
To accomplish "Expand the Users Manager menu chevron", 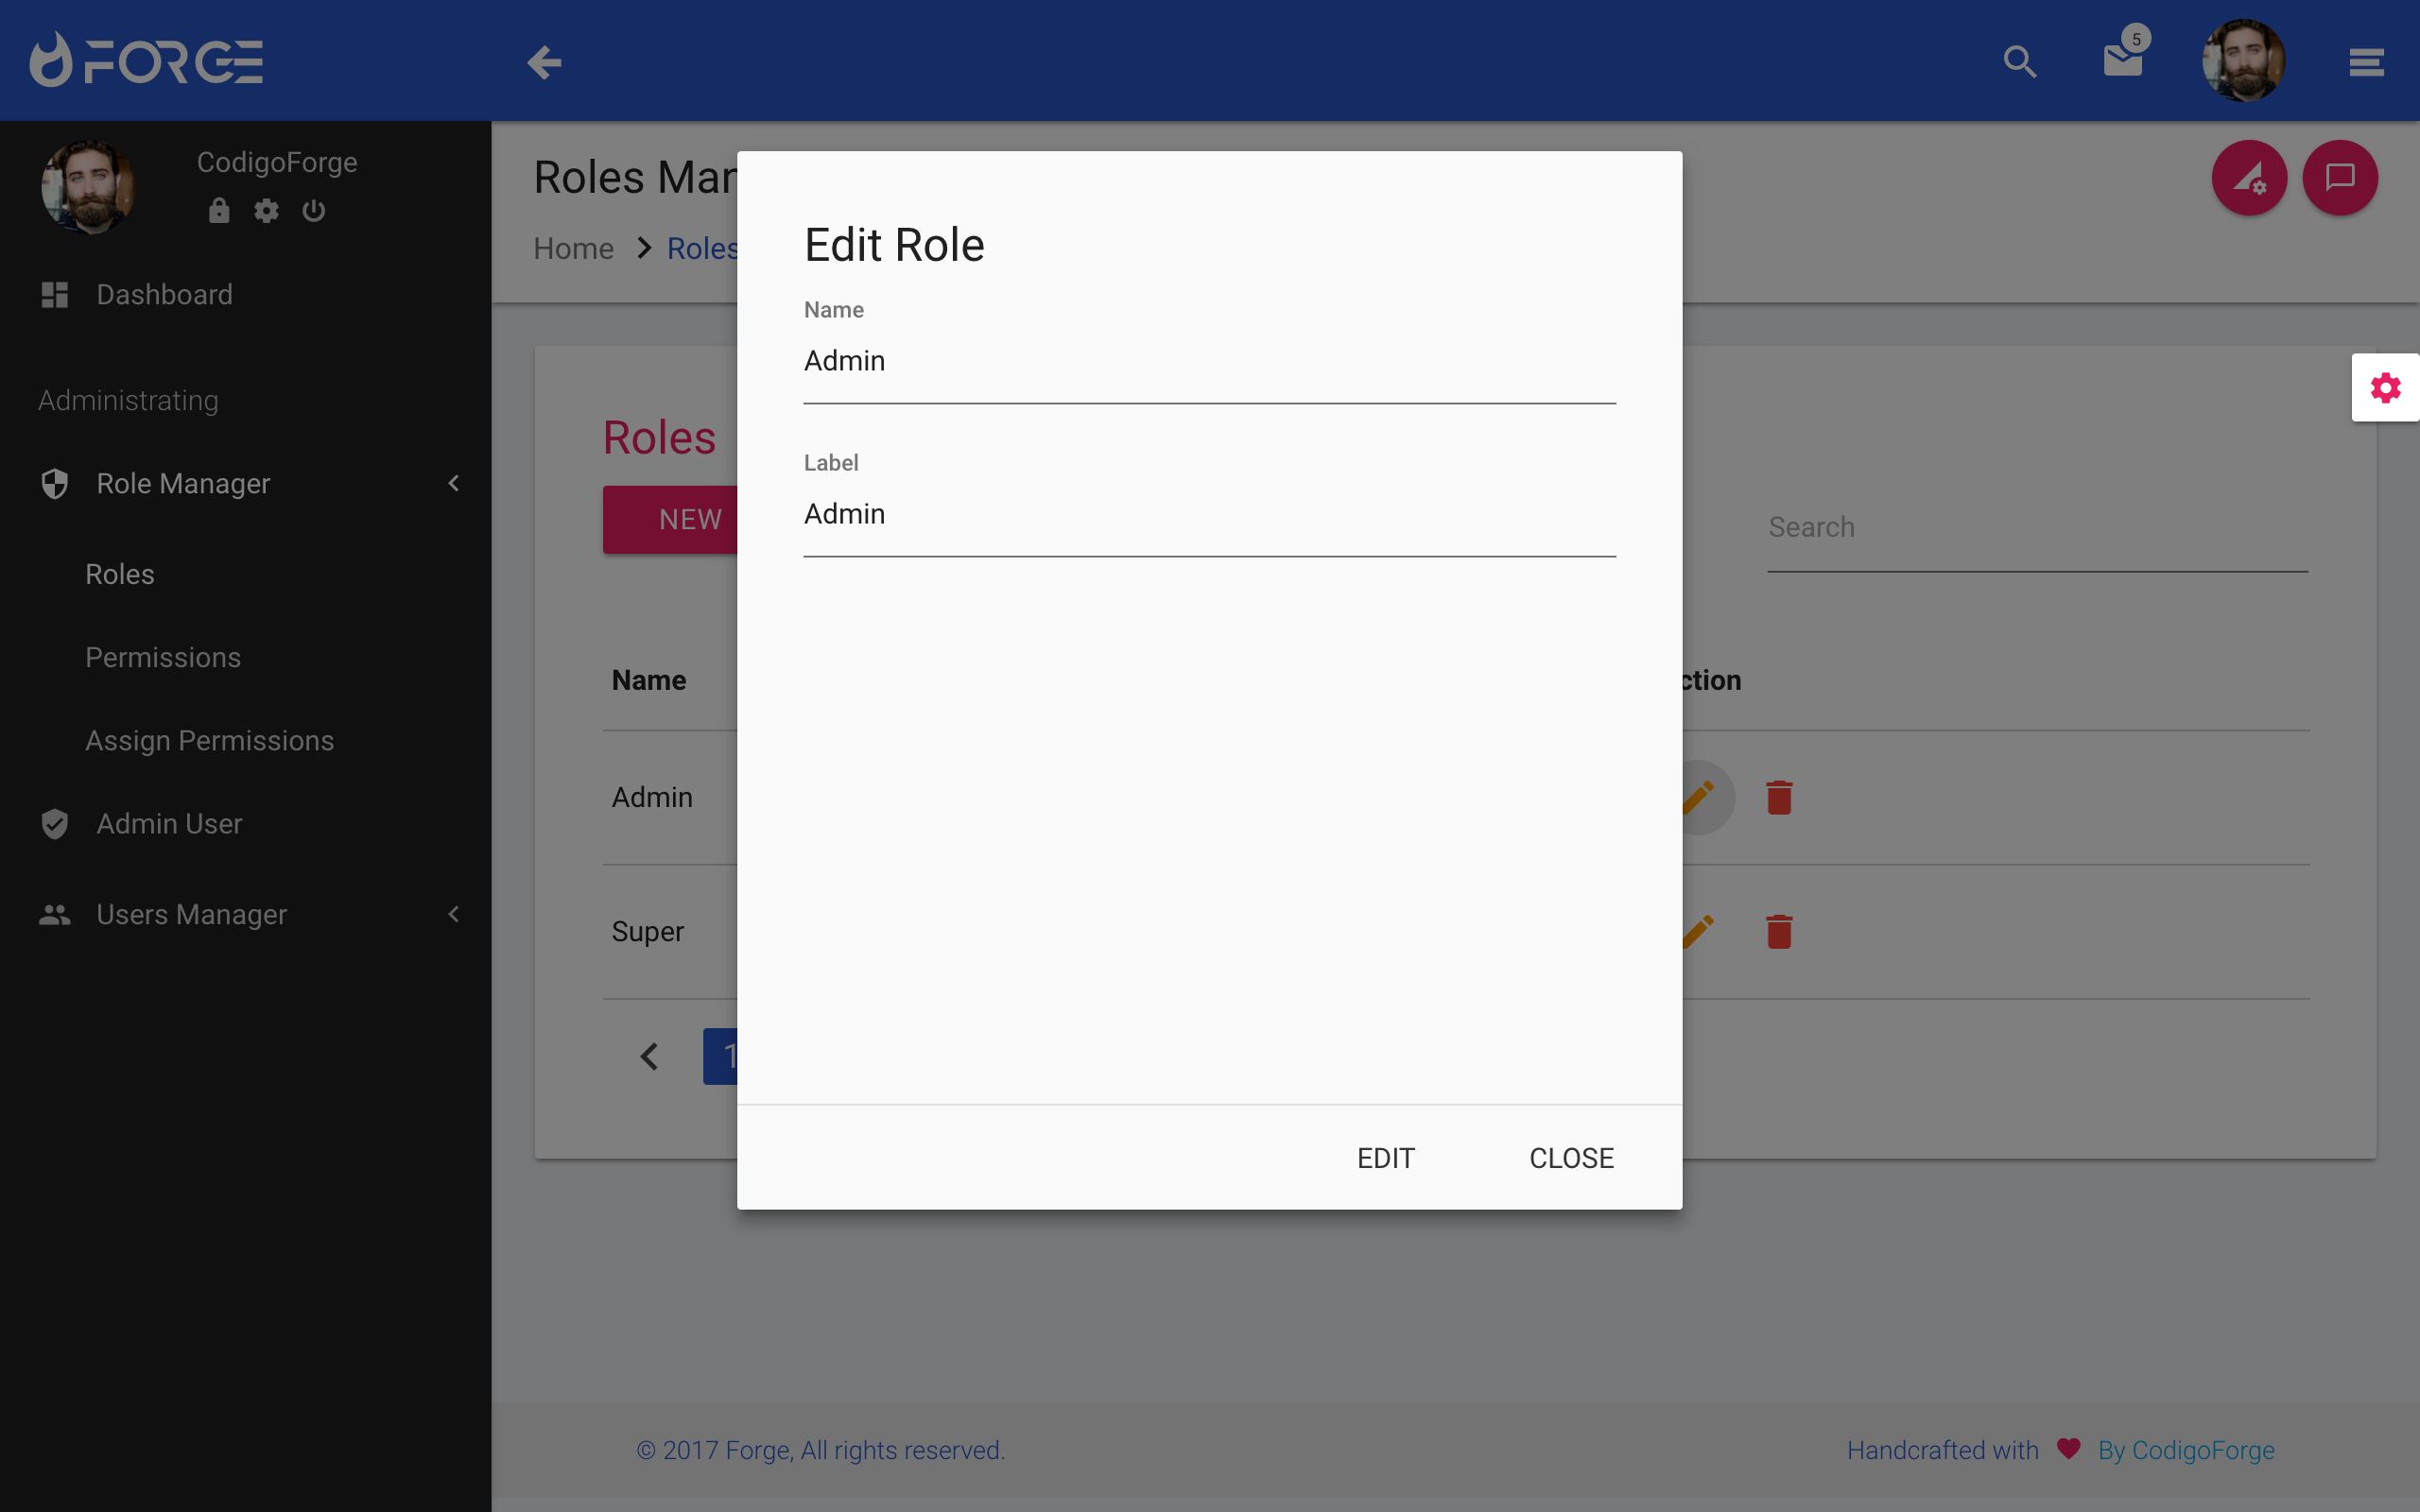I will pos(453,914).
